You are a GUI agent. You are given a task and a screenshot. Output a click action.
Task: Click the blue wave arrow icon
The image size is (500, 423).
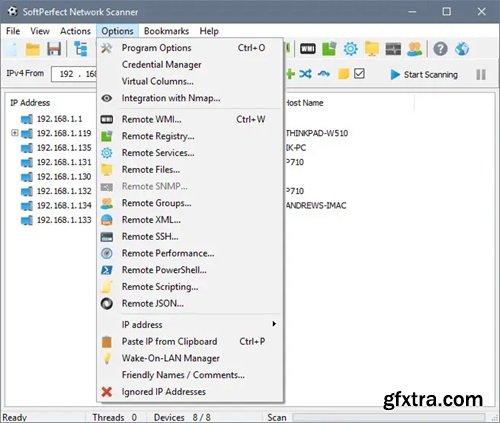coord(324,74)
